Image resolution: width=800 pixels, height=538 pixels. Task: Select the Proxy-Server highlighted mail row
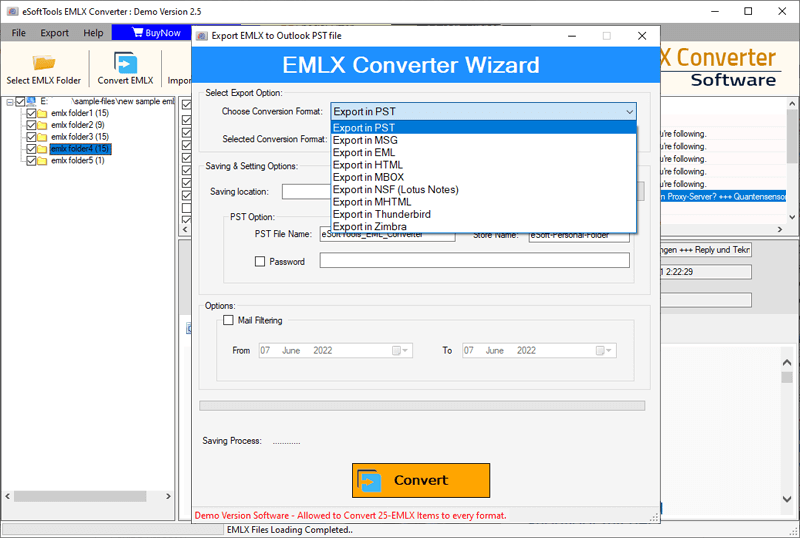pyautogui.click(x=723, y=197)
